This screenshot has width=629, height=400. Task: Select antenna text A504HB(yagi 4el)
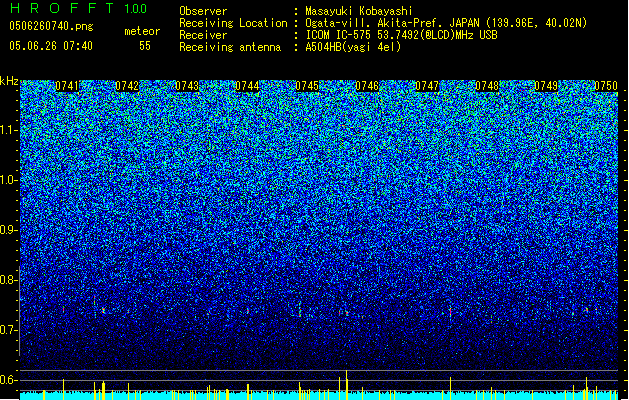click(x=353, y=47)
